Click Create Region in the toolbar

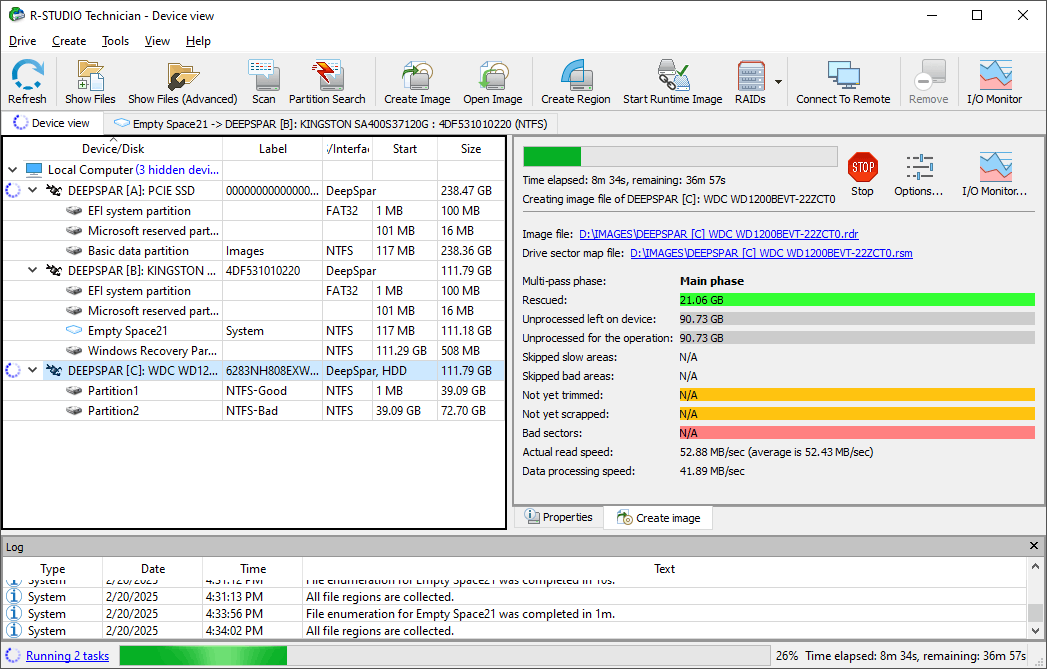(576, 81)
